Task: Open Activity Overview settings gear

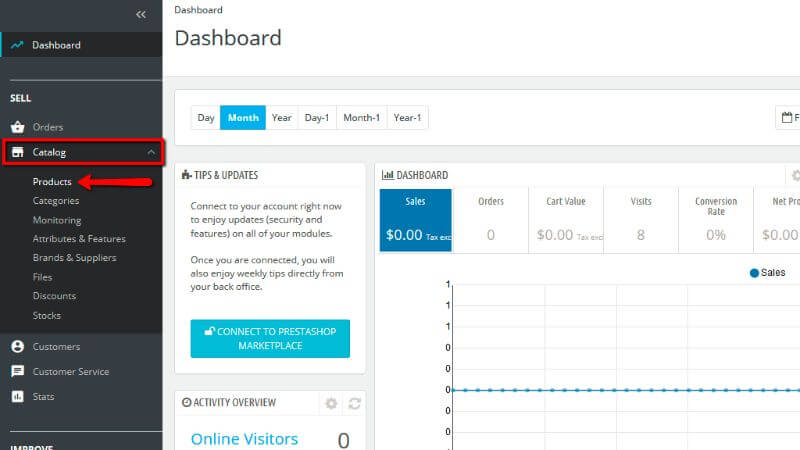Action: pos(331,404)
